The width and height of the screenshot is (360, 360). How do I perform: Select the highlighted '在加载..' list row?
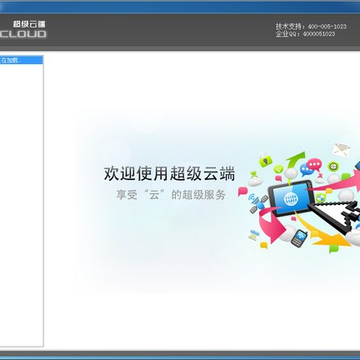click(21, 60)
